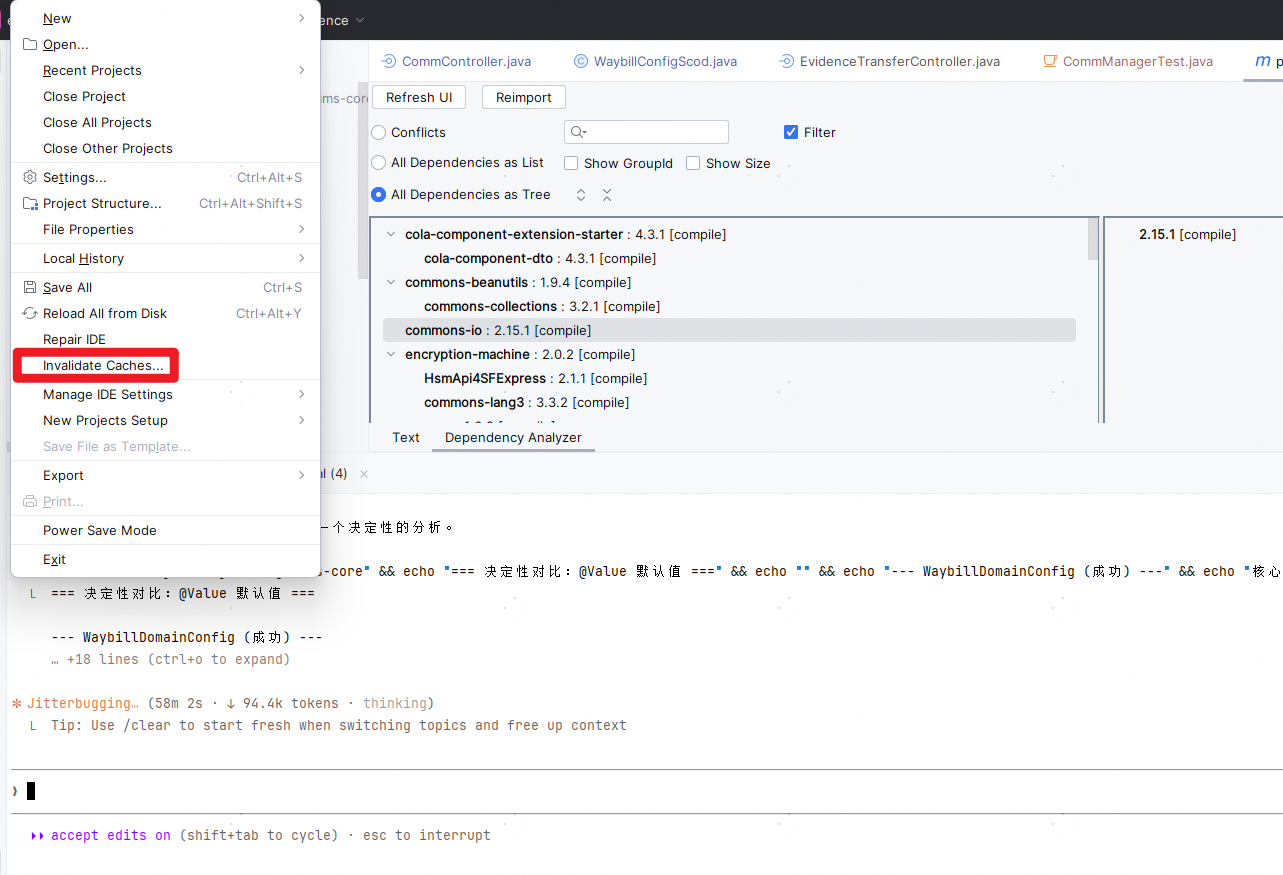Viewport: 1283px width, 875px height.
Task: Select the Conflicts radio button
Action: pyautogui.click(x=379, y=132)
